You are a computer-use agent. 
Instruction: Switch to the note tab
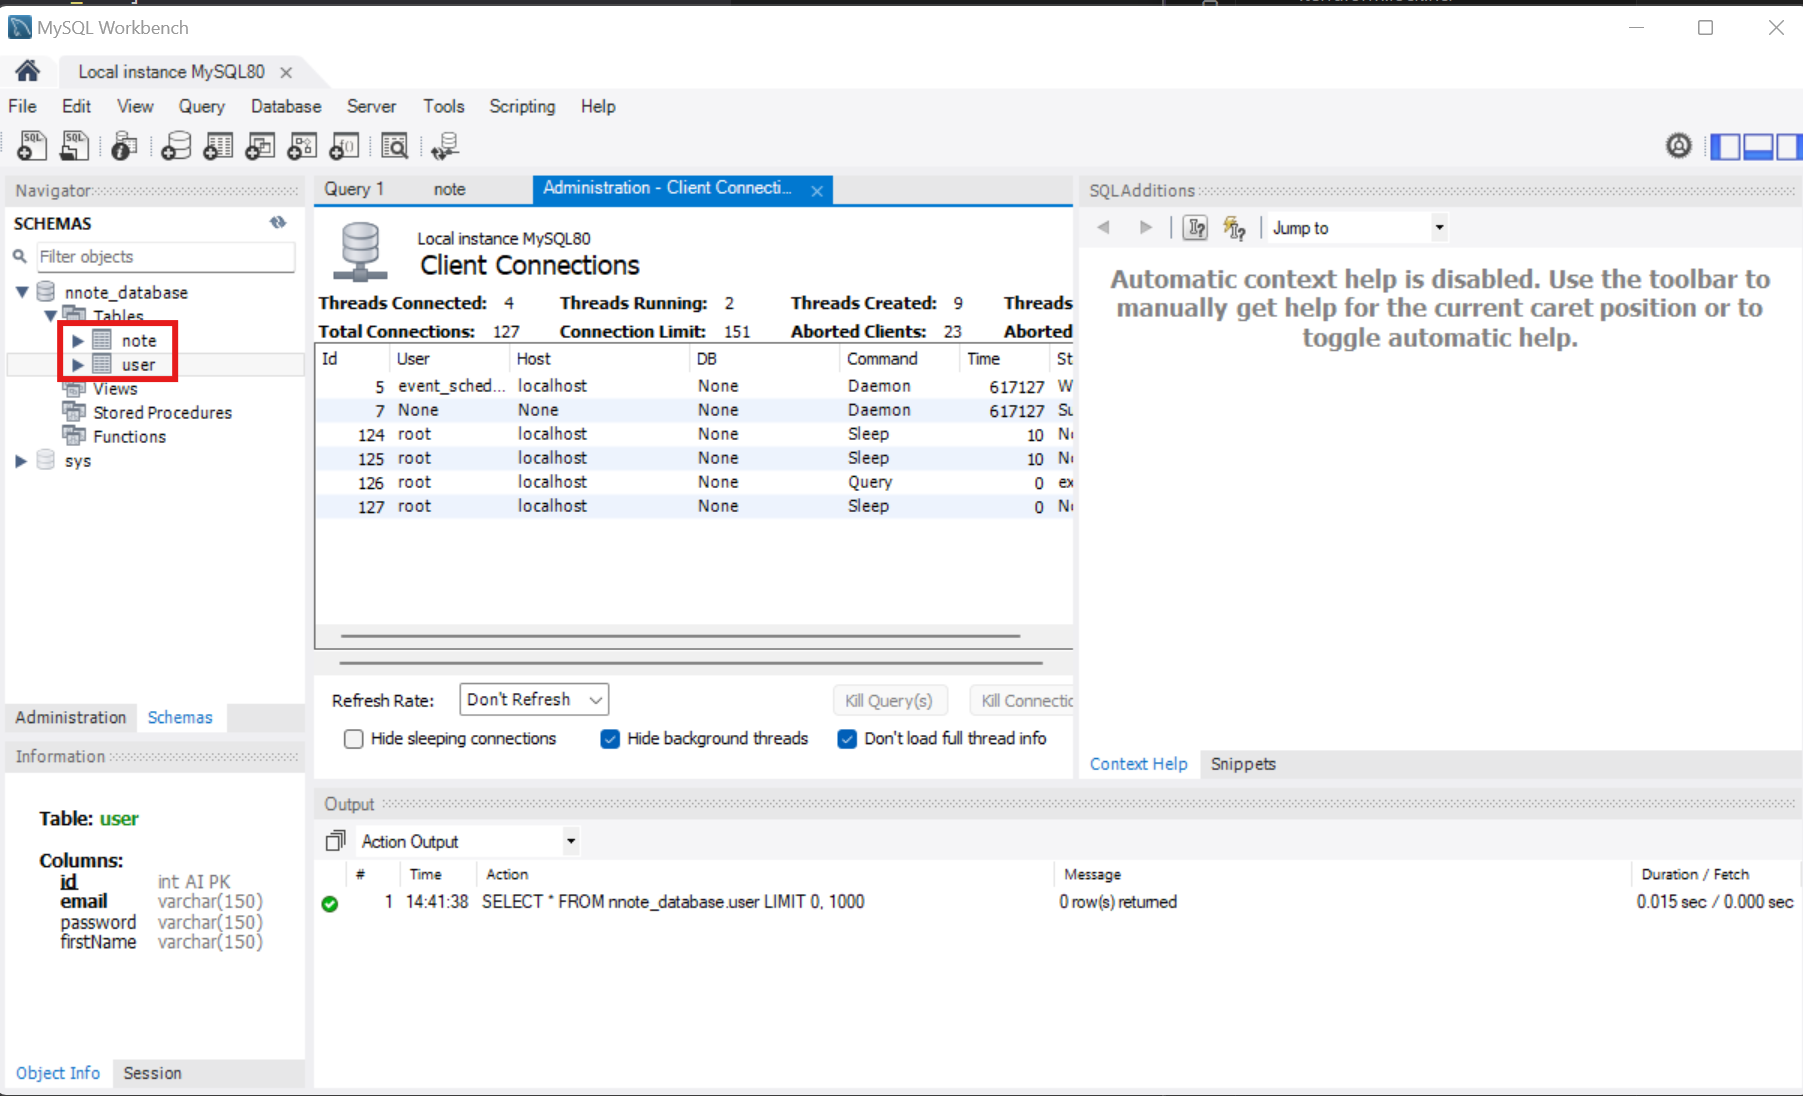click(449, 189)
